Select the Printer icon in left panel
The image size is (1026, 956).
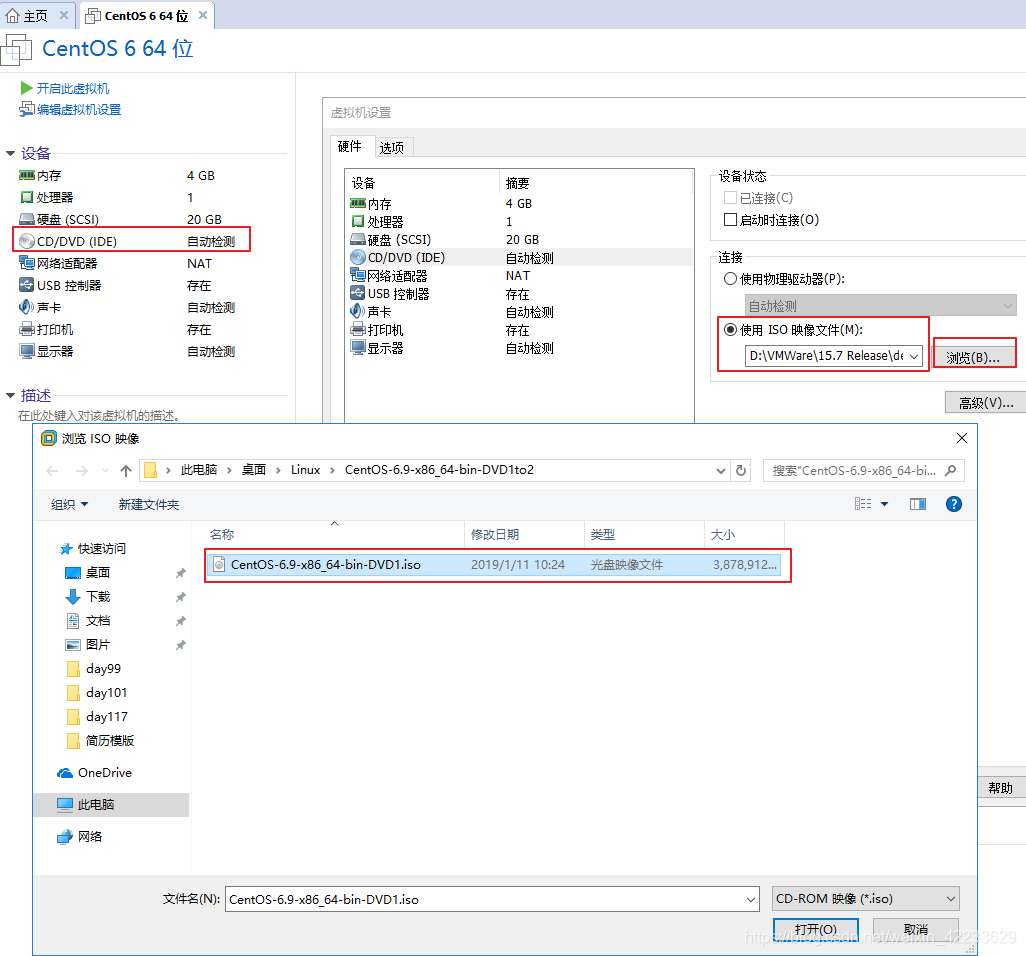pyautogui.click(x=27, y=329)
